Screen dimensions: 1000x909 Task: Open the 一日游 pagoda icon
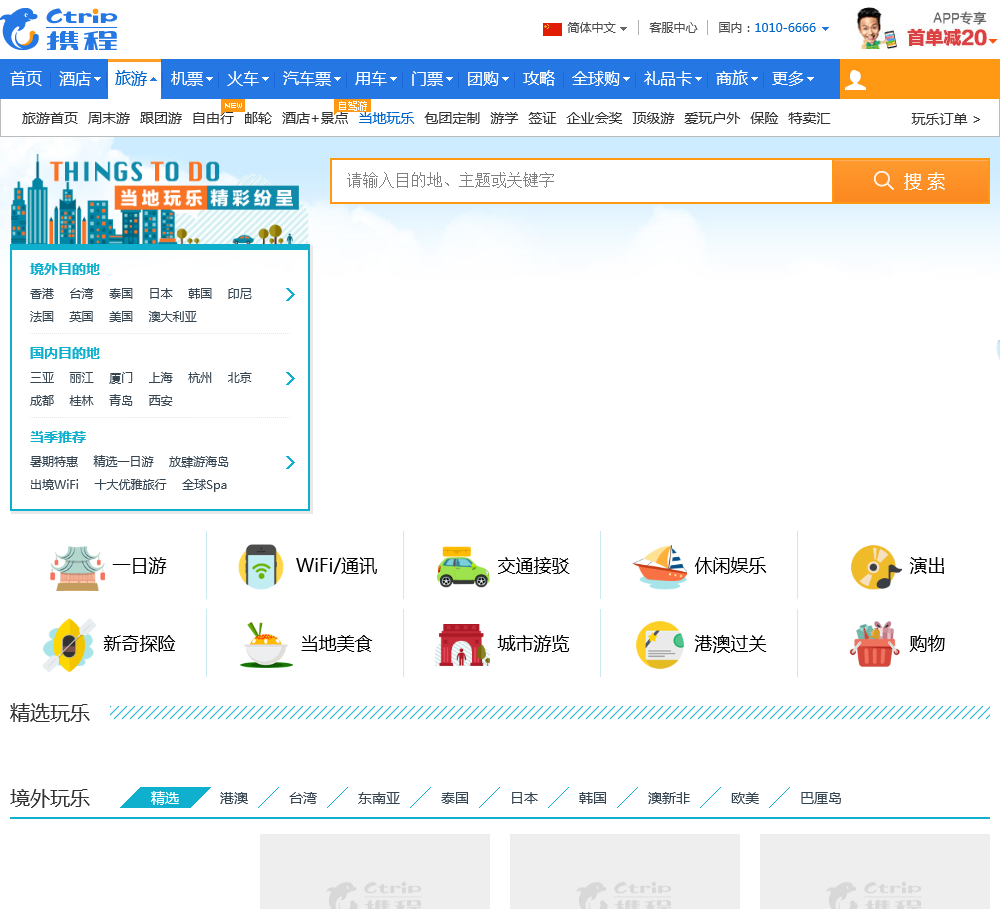(x=77, y=567)
